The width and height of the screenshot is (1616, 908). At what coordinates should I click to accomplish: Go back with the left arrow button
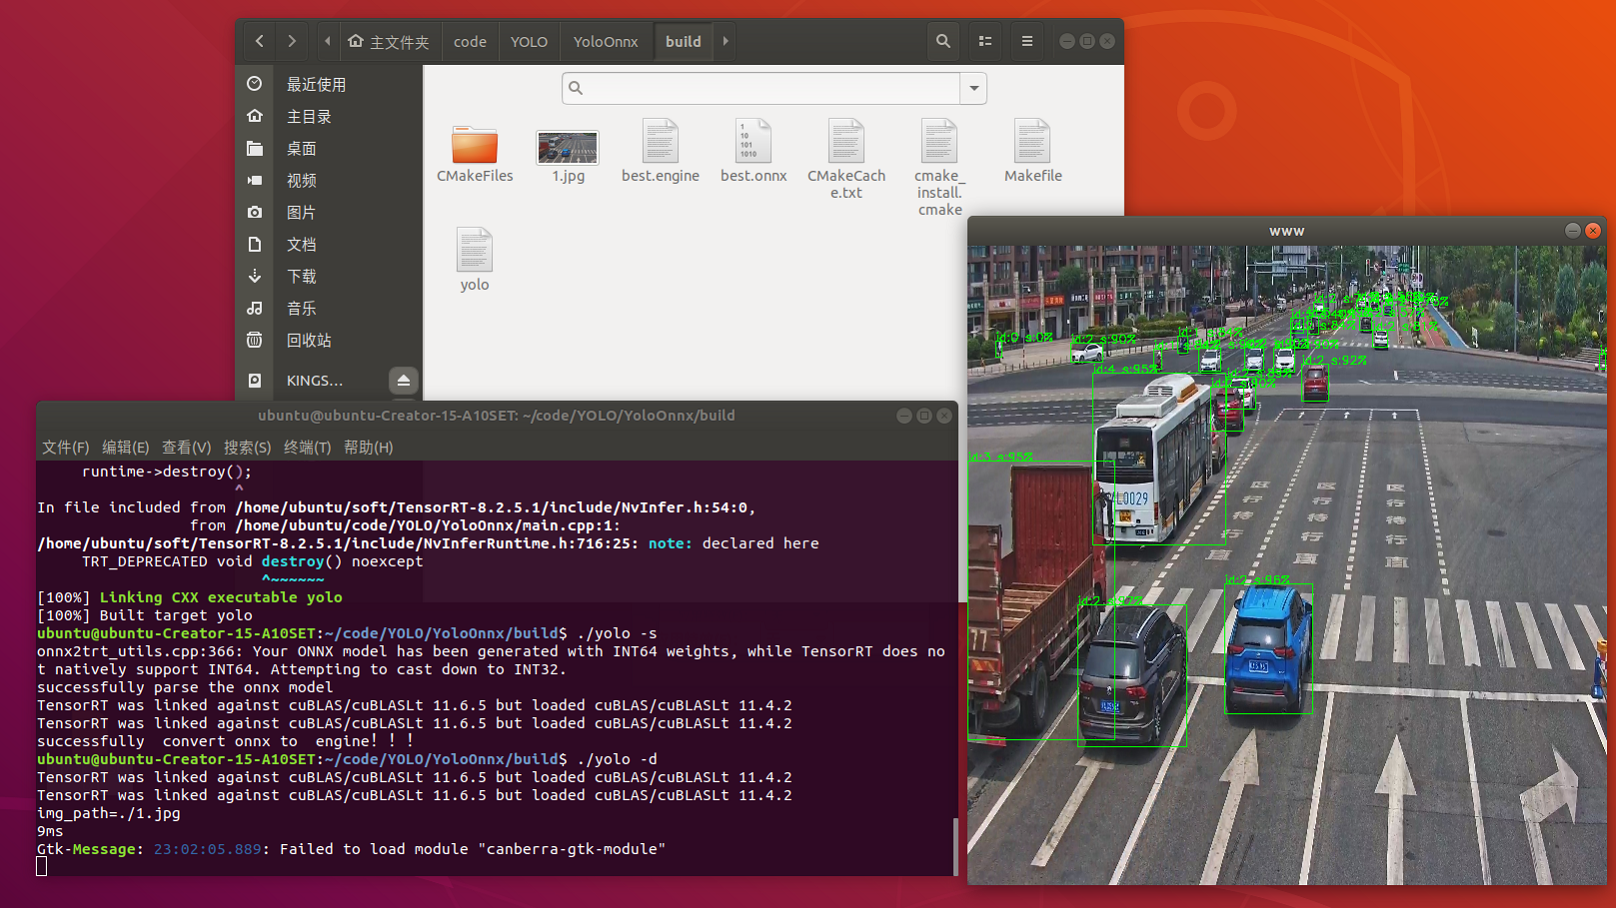(x=260, y=41)
